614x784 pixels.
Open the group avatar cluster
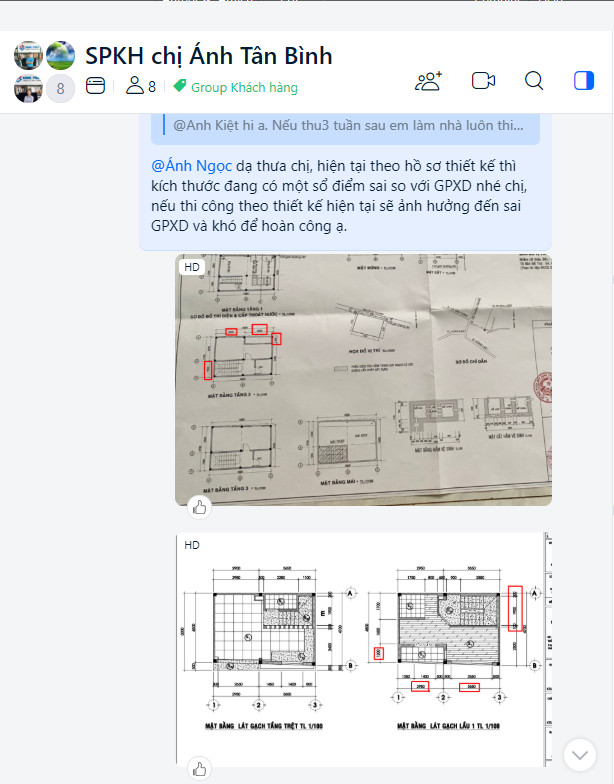coord(44,72)
